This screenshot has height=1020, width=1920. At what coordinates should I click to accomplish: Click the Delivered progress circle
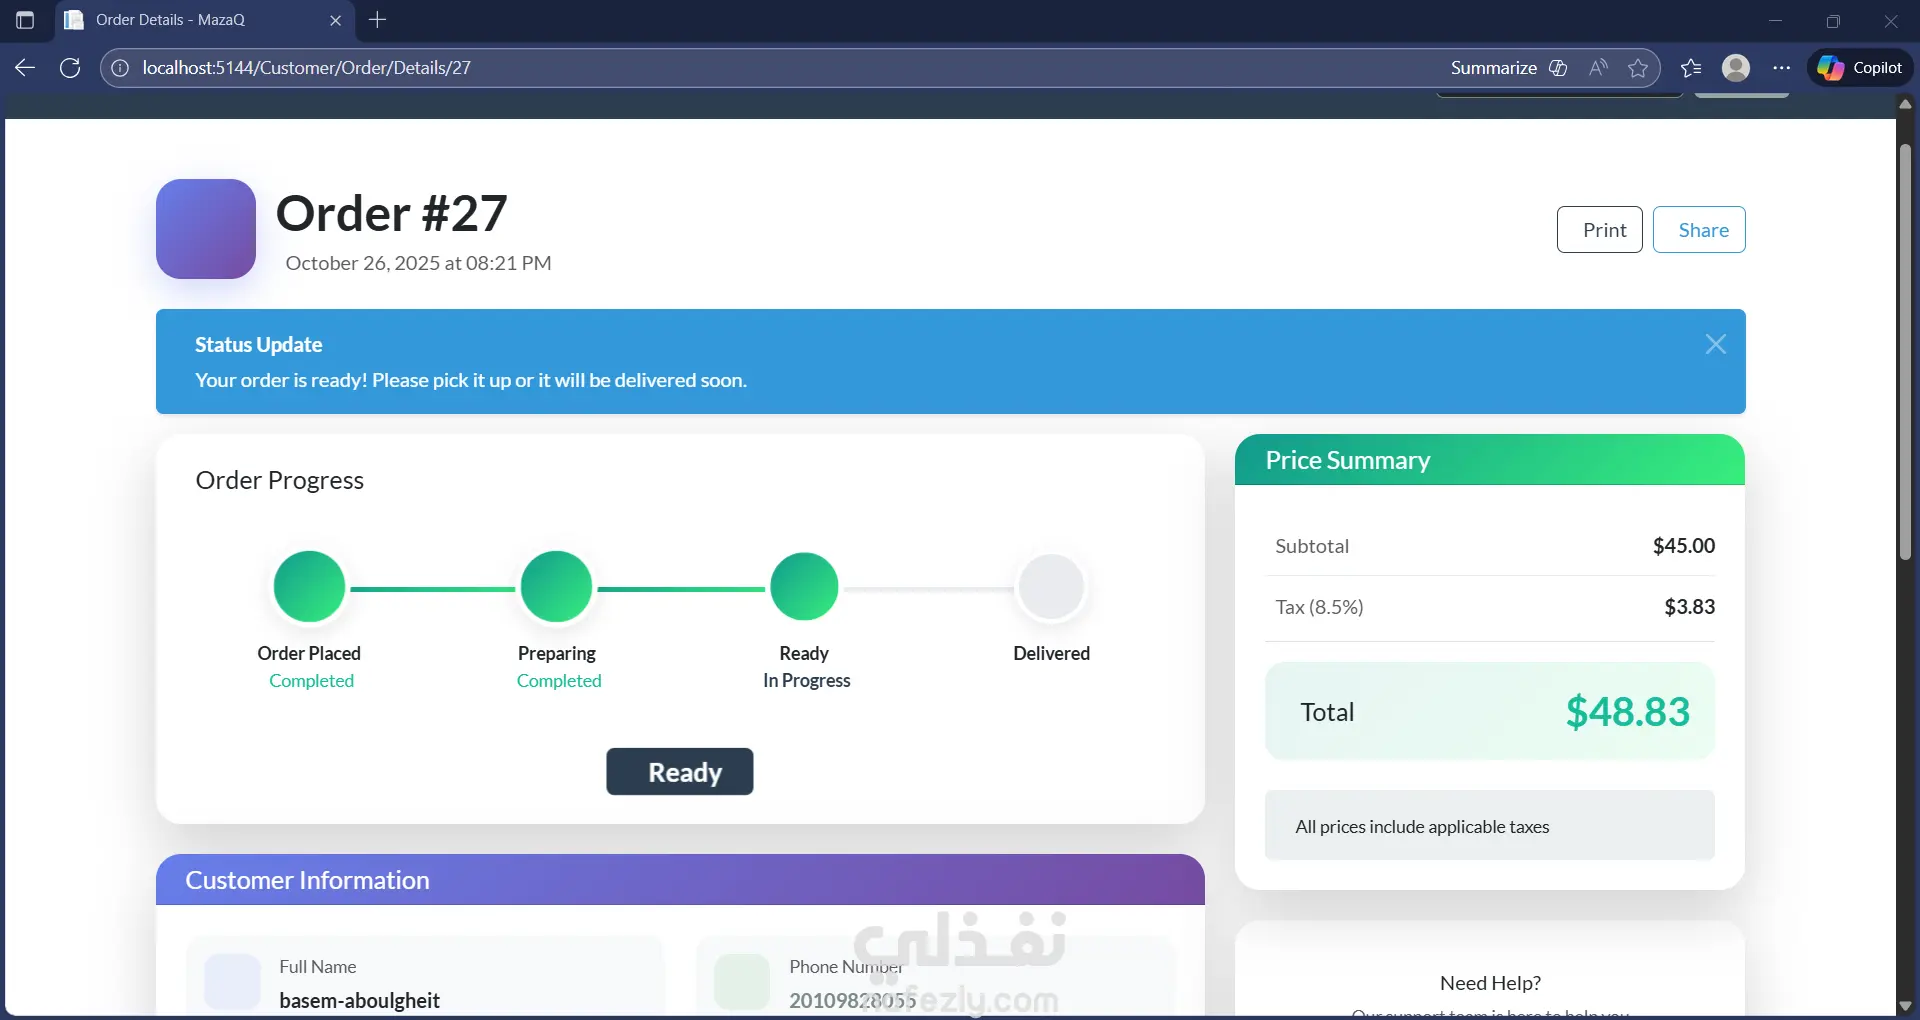1051,587
